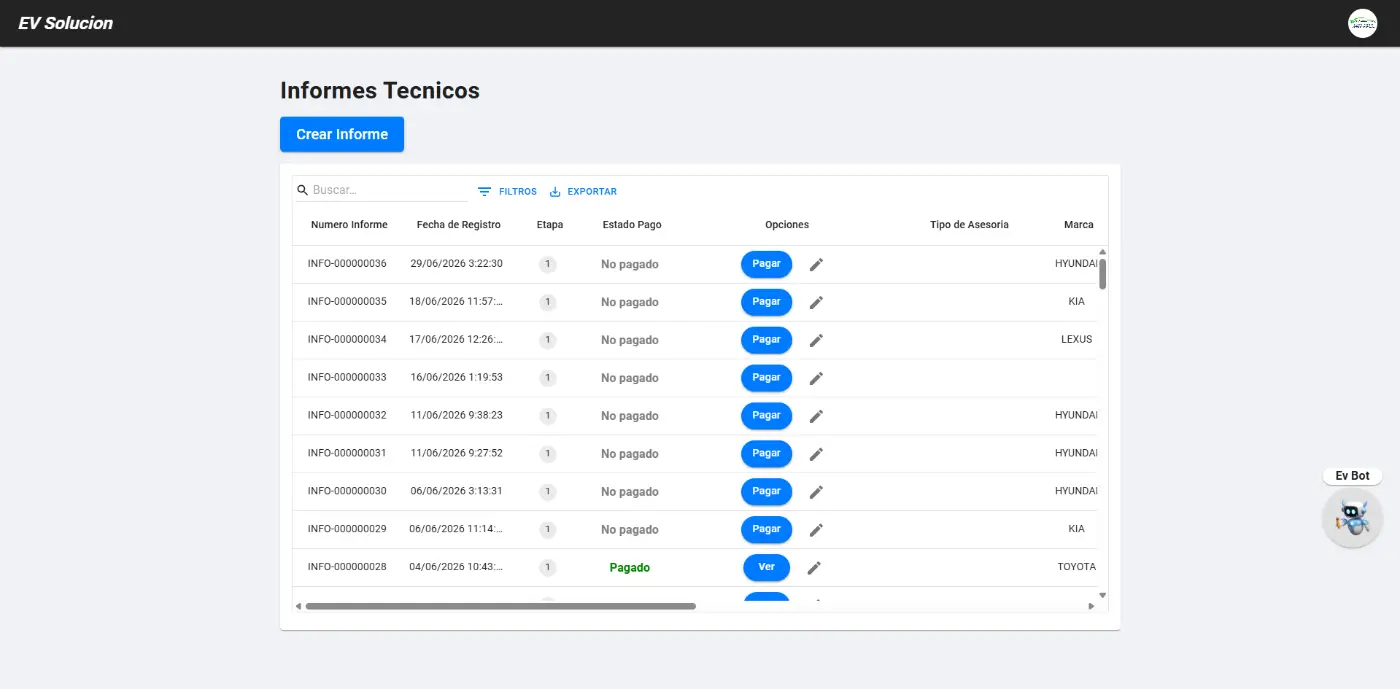The height and width of the screenshot is (689, 1400).
Task: Select the cell INFO-000000030
Action: coord(347,492)
